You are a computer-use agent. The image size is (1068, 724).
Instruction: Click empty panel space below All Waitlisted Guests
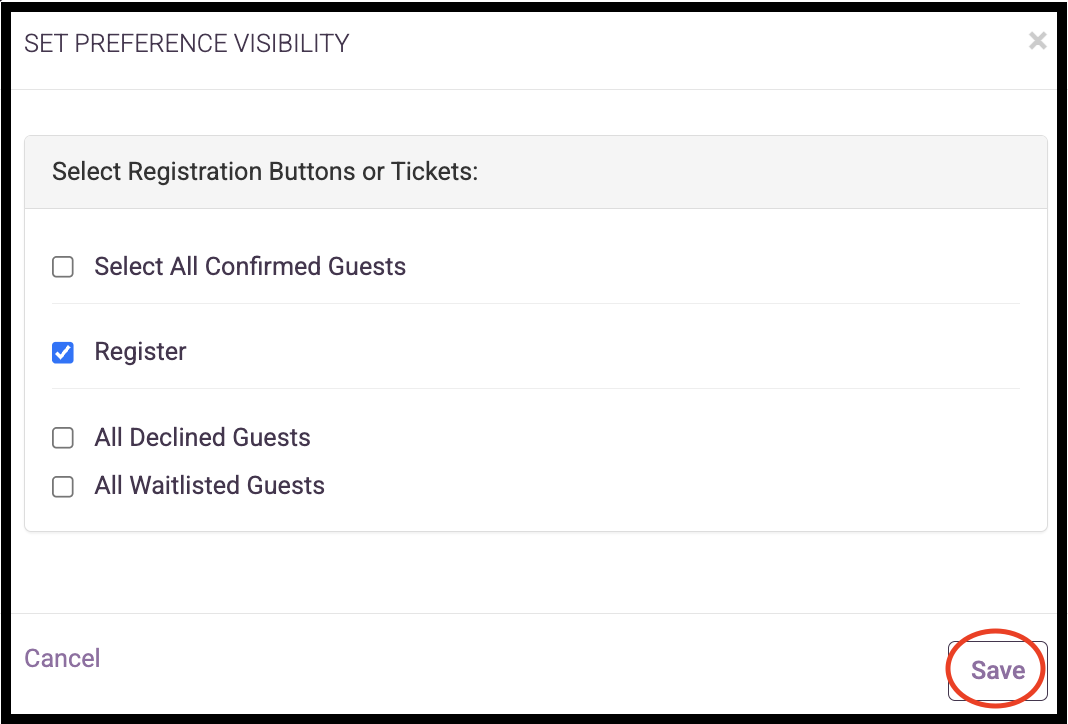535,516
